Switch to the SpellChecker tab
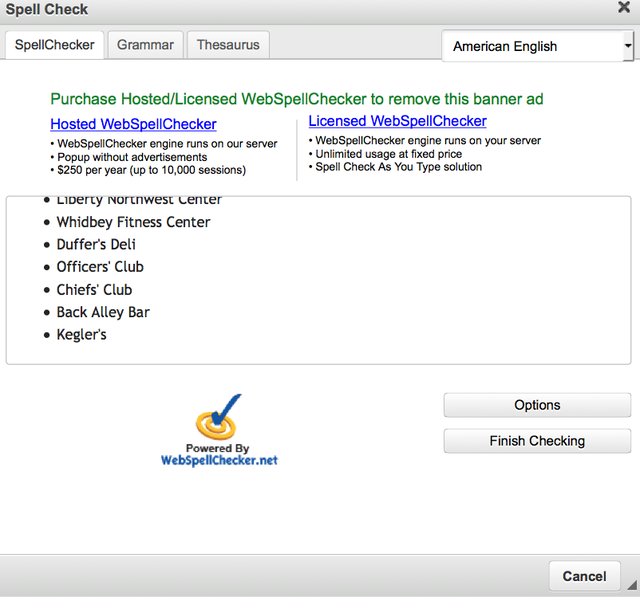This screenshot has height=597, width=640. coord(54,45)
